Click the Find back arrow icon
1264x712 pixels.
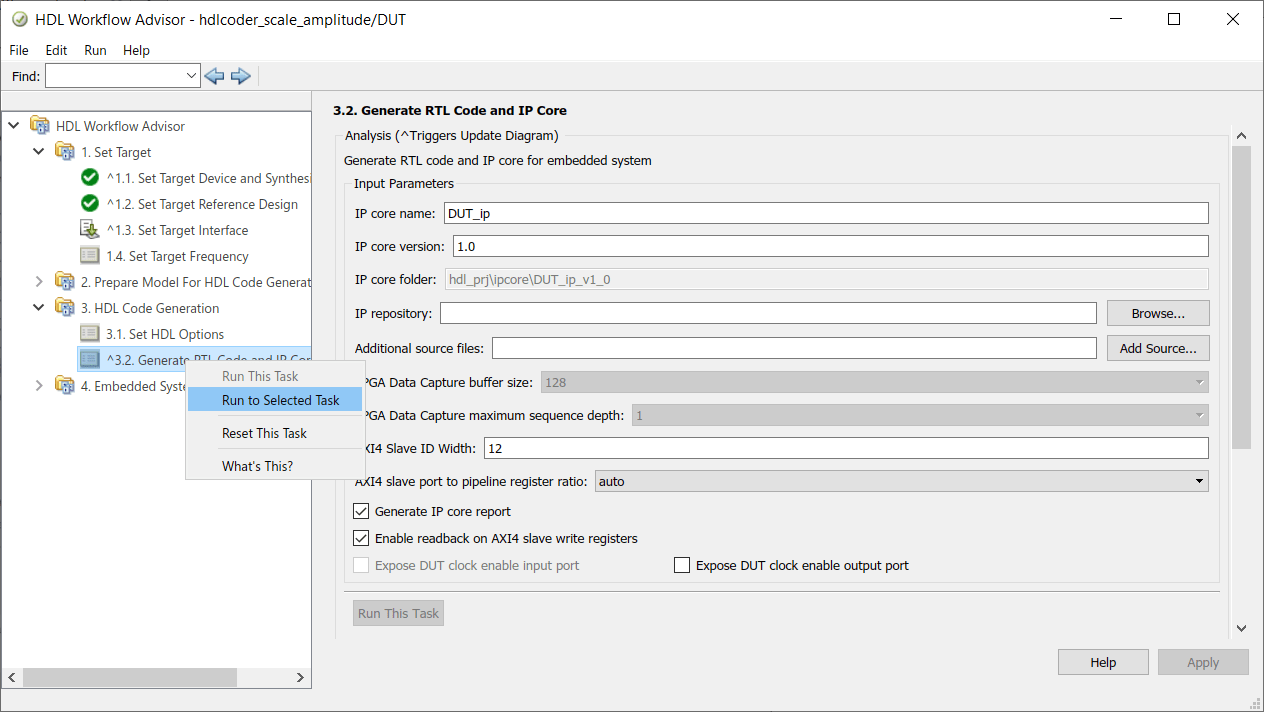pyautogui.click(x=214, y=76)
